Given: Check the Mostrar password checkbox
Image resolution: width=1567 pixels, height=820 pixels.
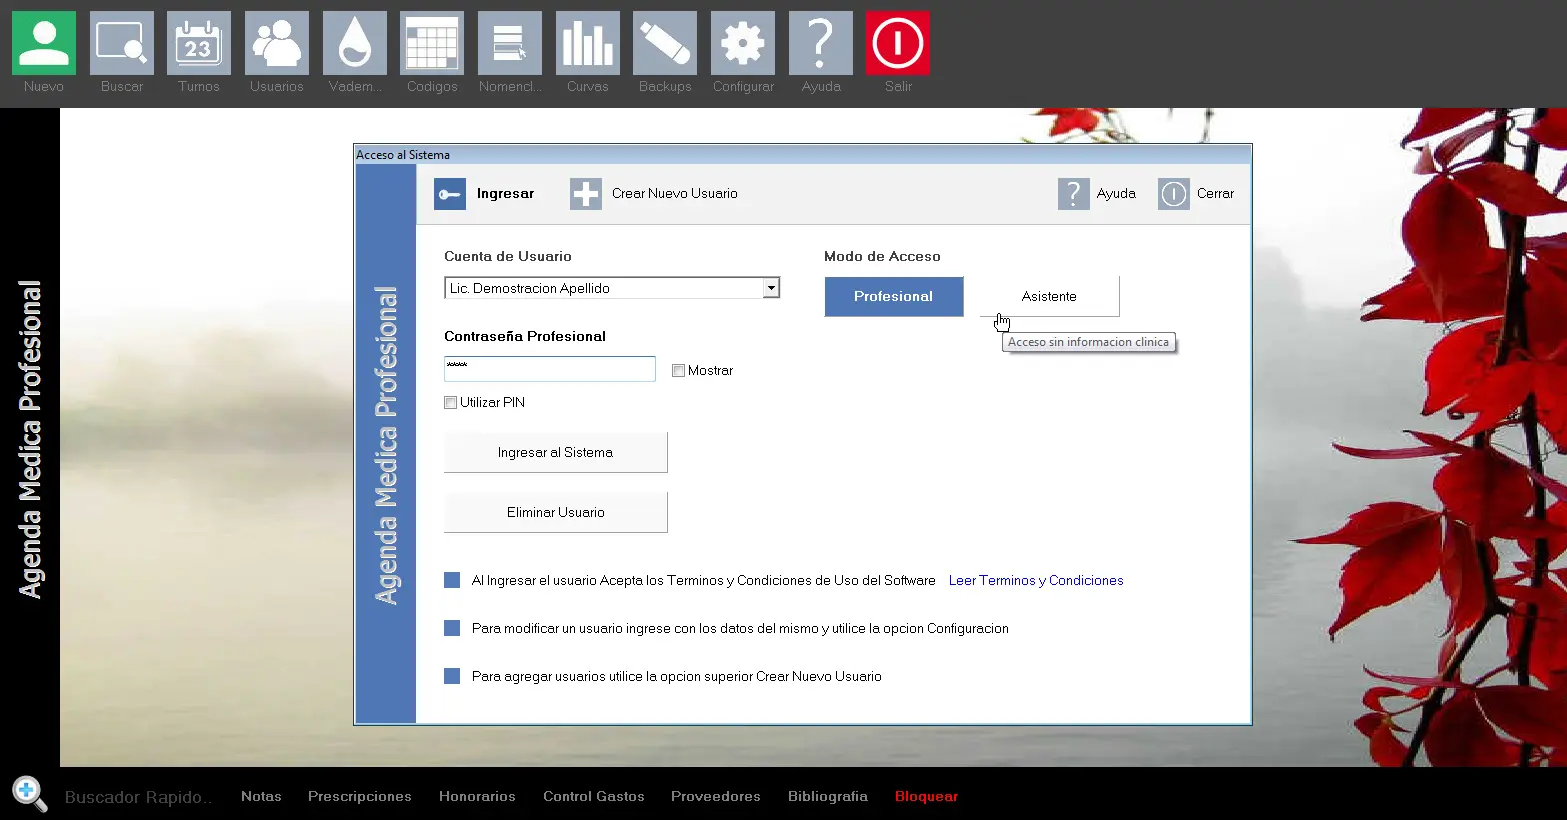Looking at the screenshot, I should coord(678,371).
